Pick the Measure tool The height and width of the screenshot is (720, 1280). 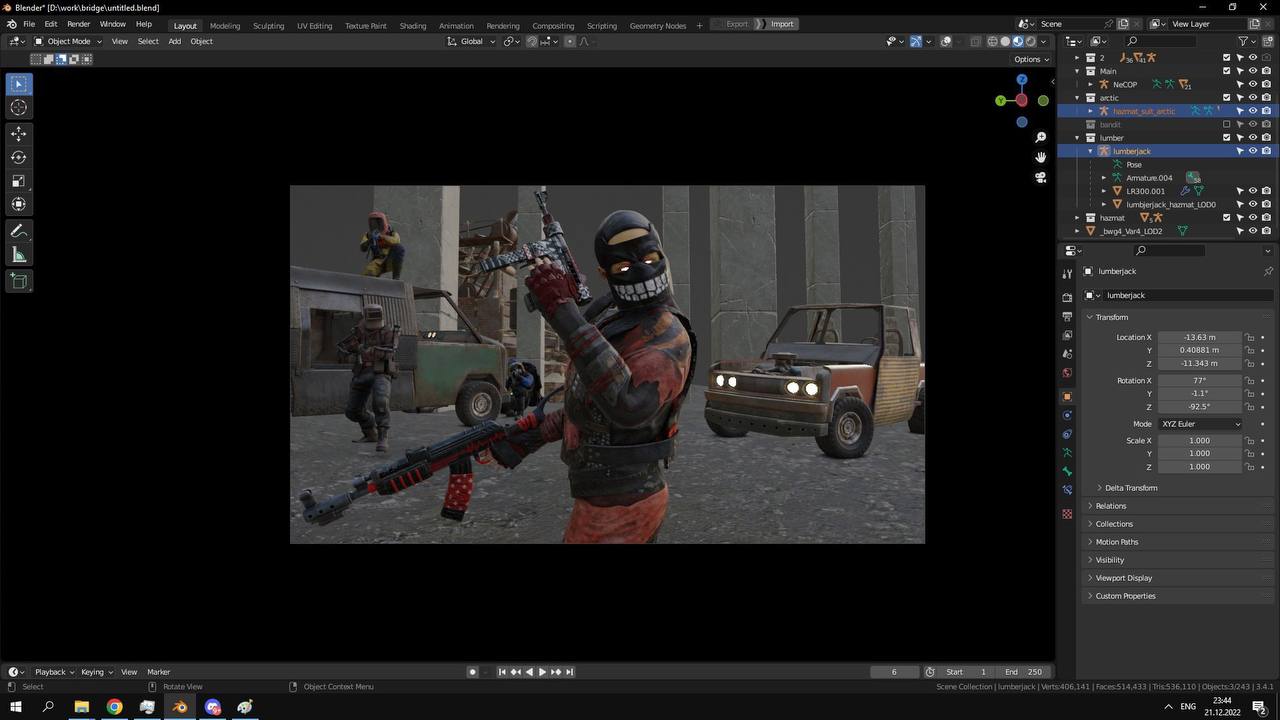[x=18, y=255]
